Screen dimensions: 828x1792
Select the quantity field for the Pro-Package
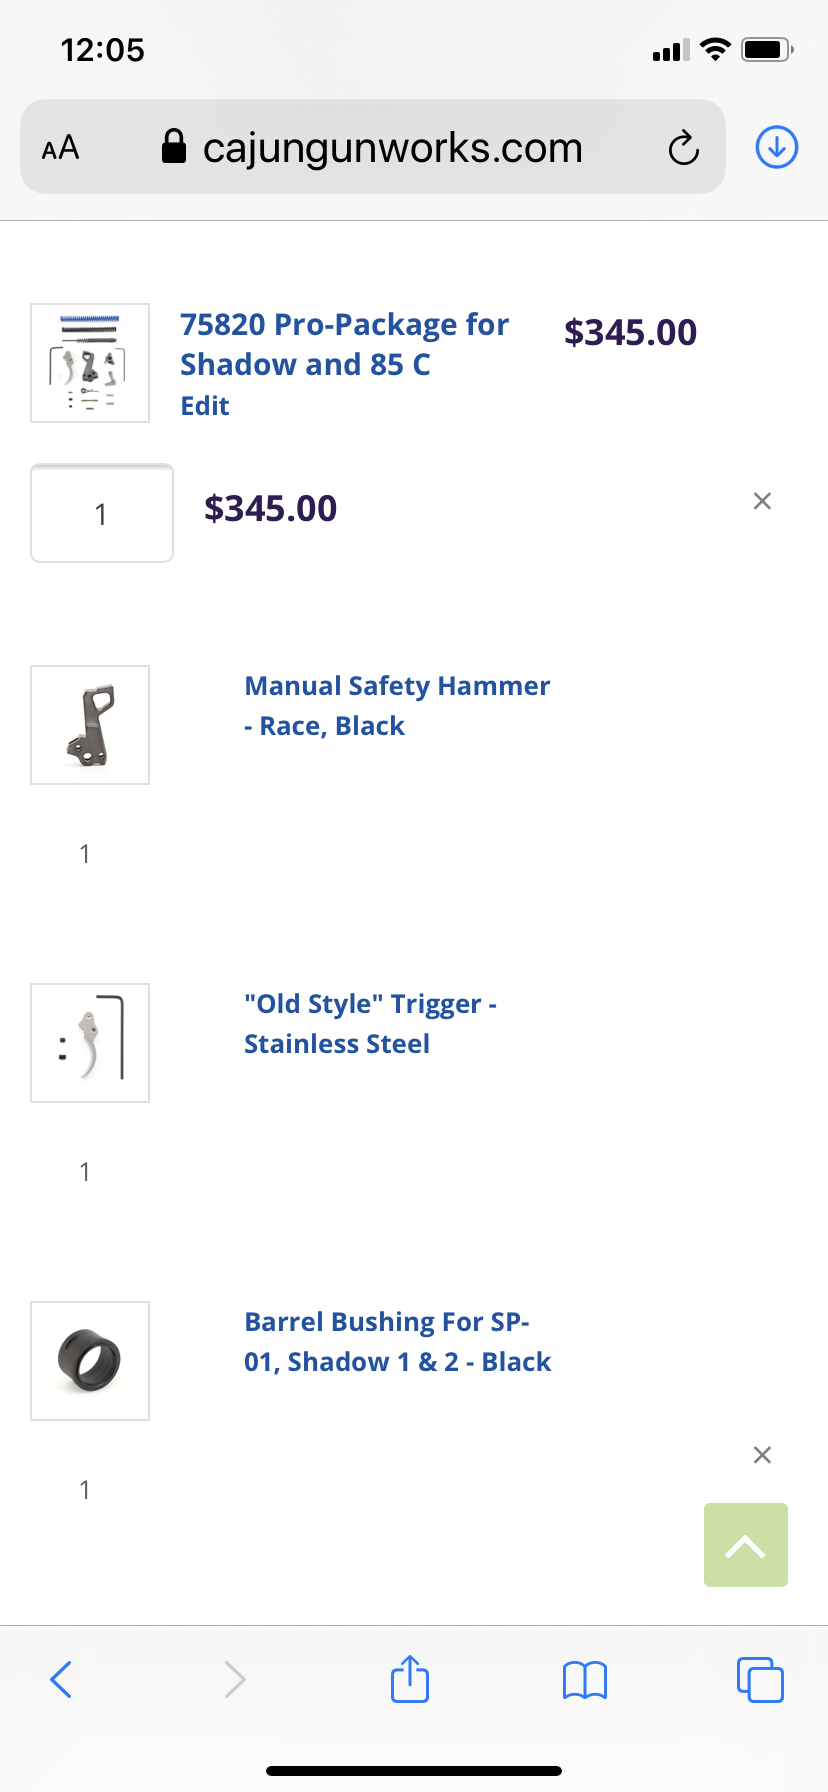pyautogui.click(x=102, y=513)
